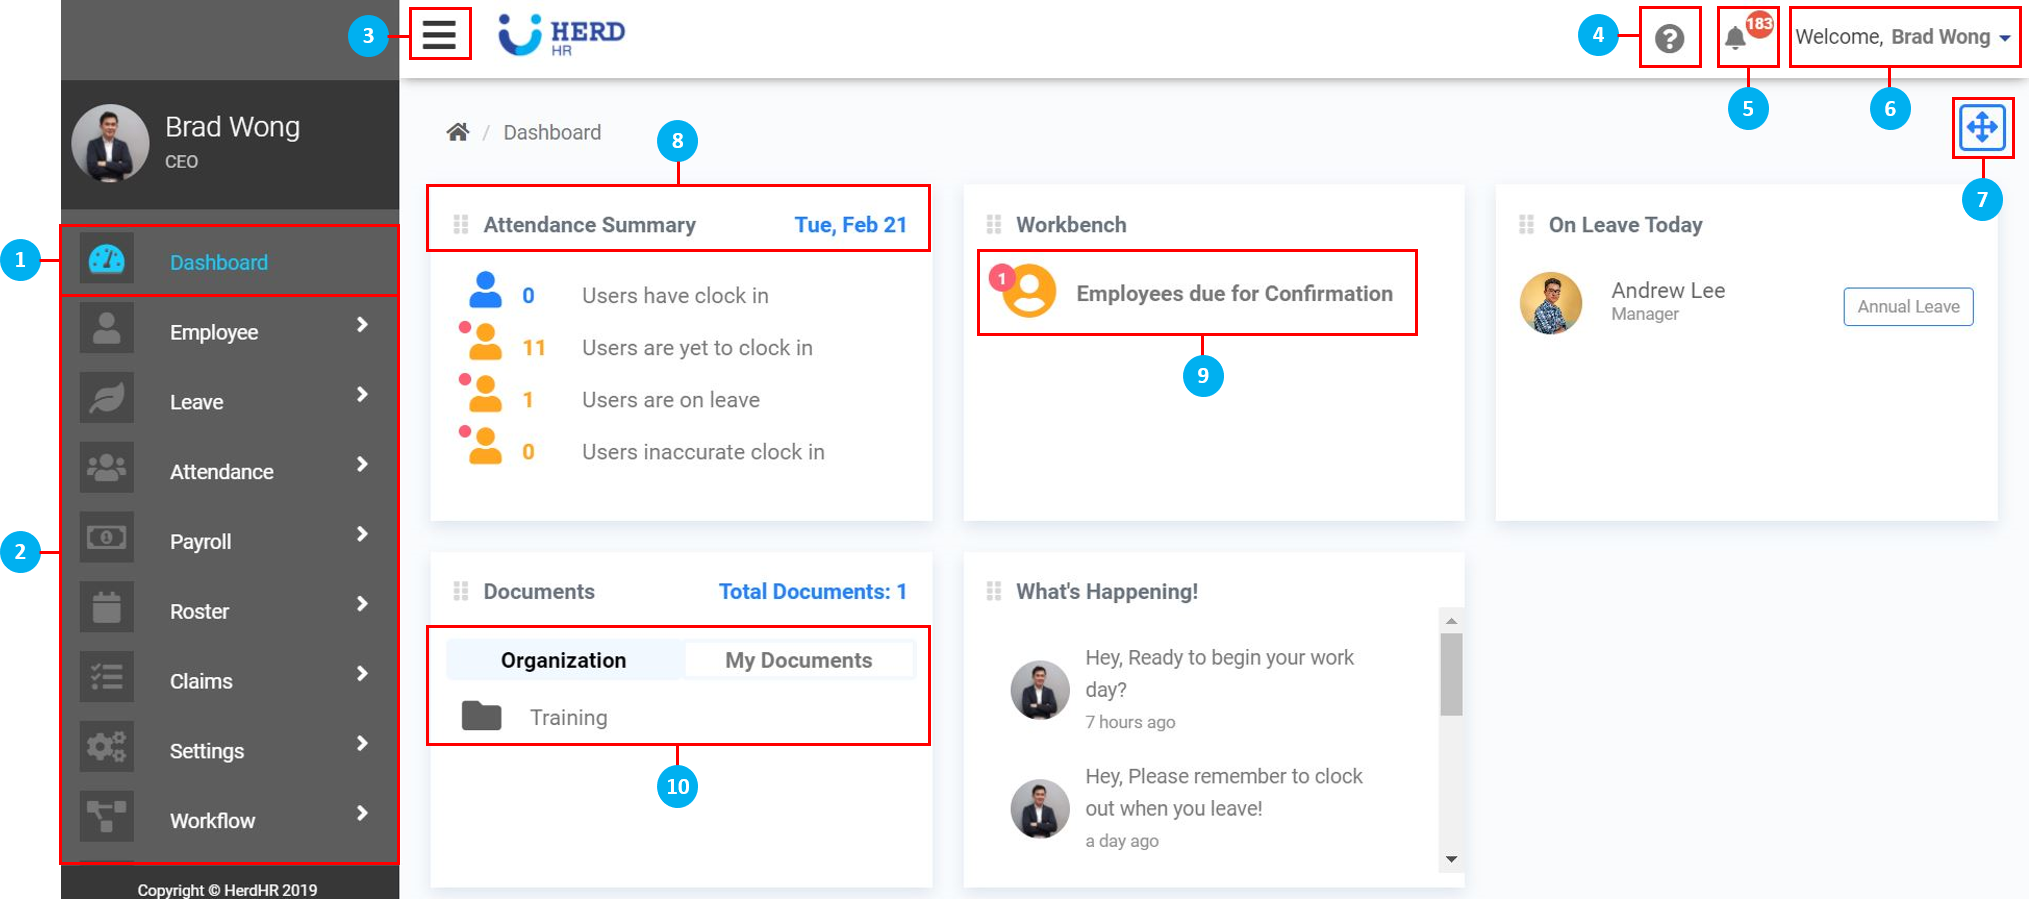Expand the Payroll sidebar menu

[230, 541]
